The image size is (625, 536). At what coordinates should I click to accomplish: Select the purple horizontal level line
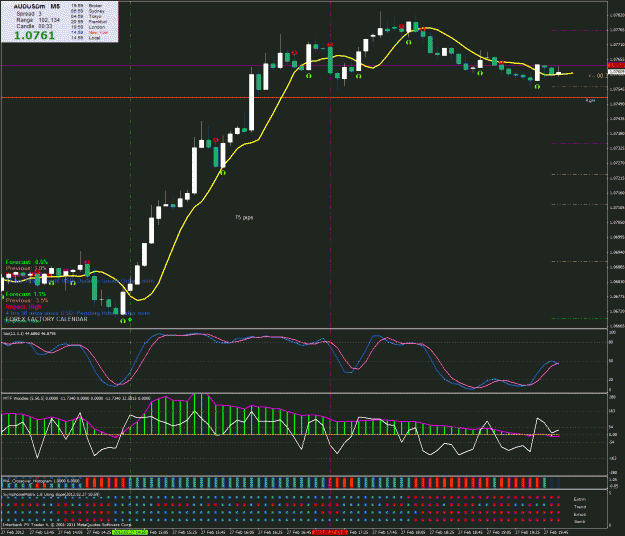pos(305,65)
